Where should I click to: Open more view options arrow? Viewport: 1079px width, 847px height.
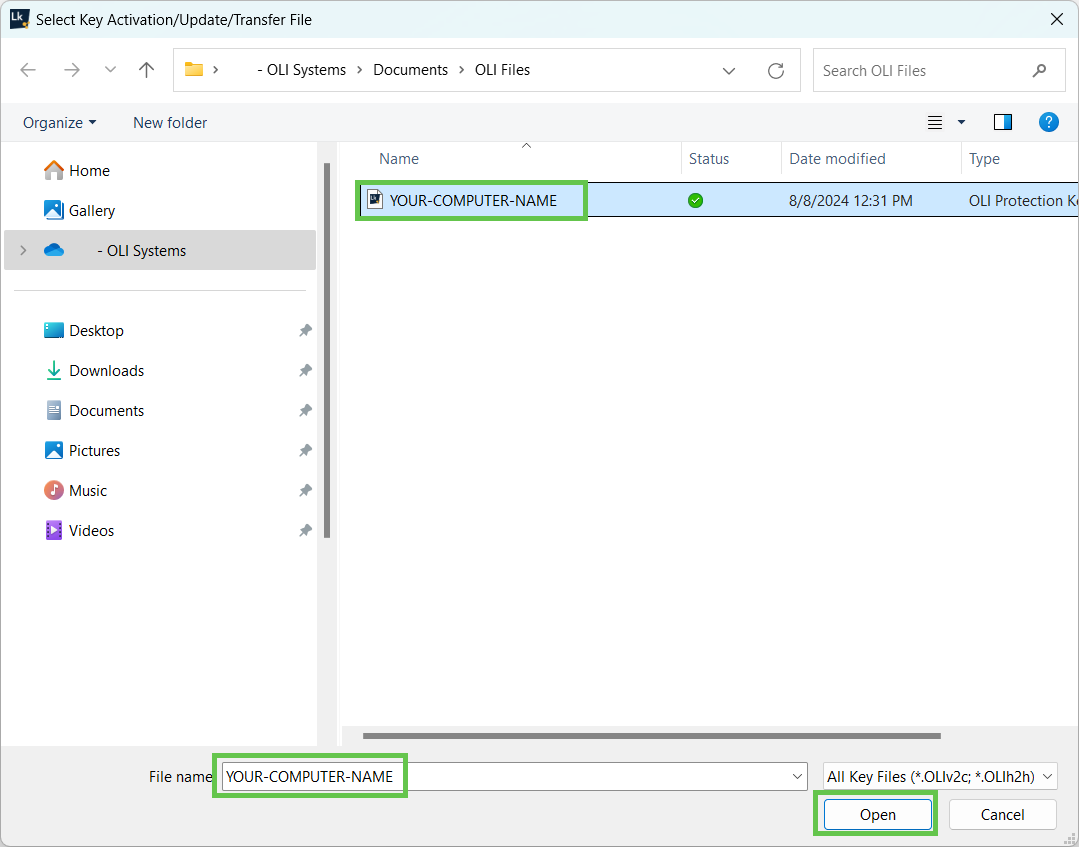(961, 122)
